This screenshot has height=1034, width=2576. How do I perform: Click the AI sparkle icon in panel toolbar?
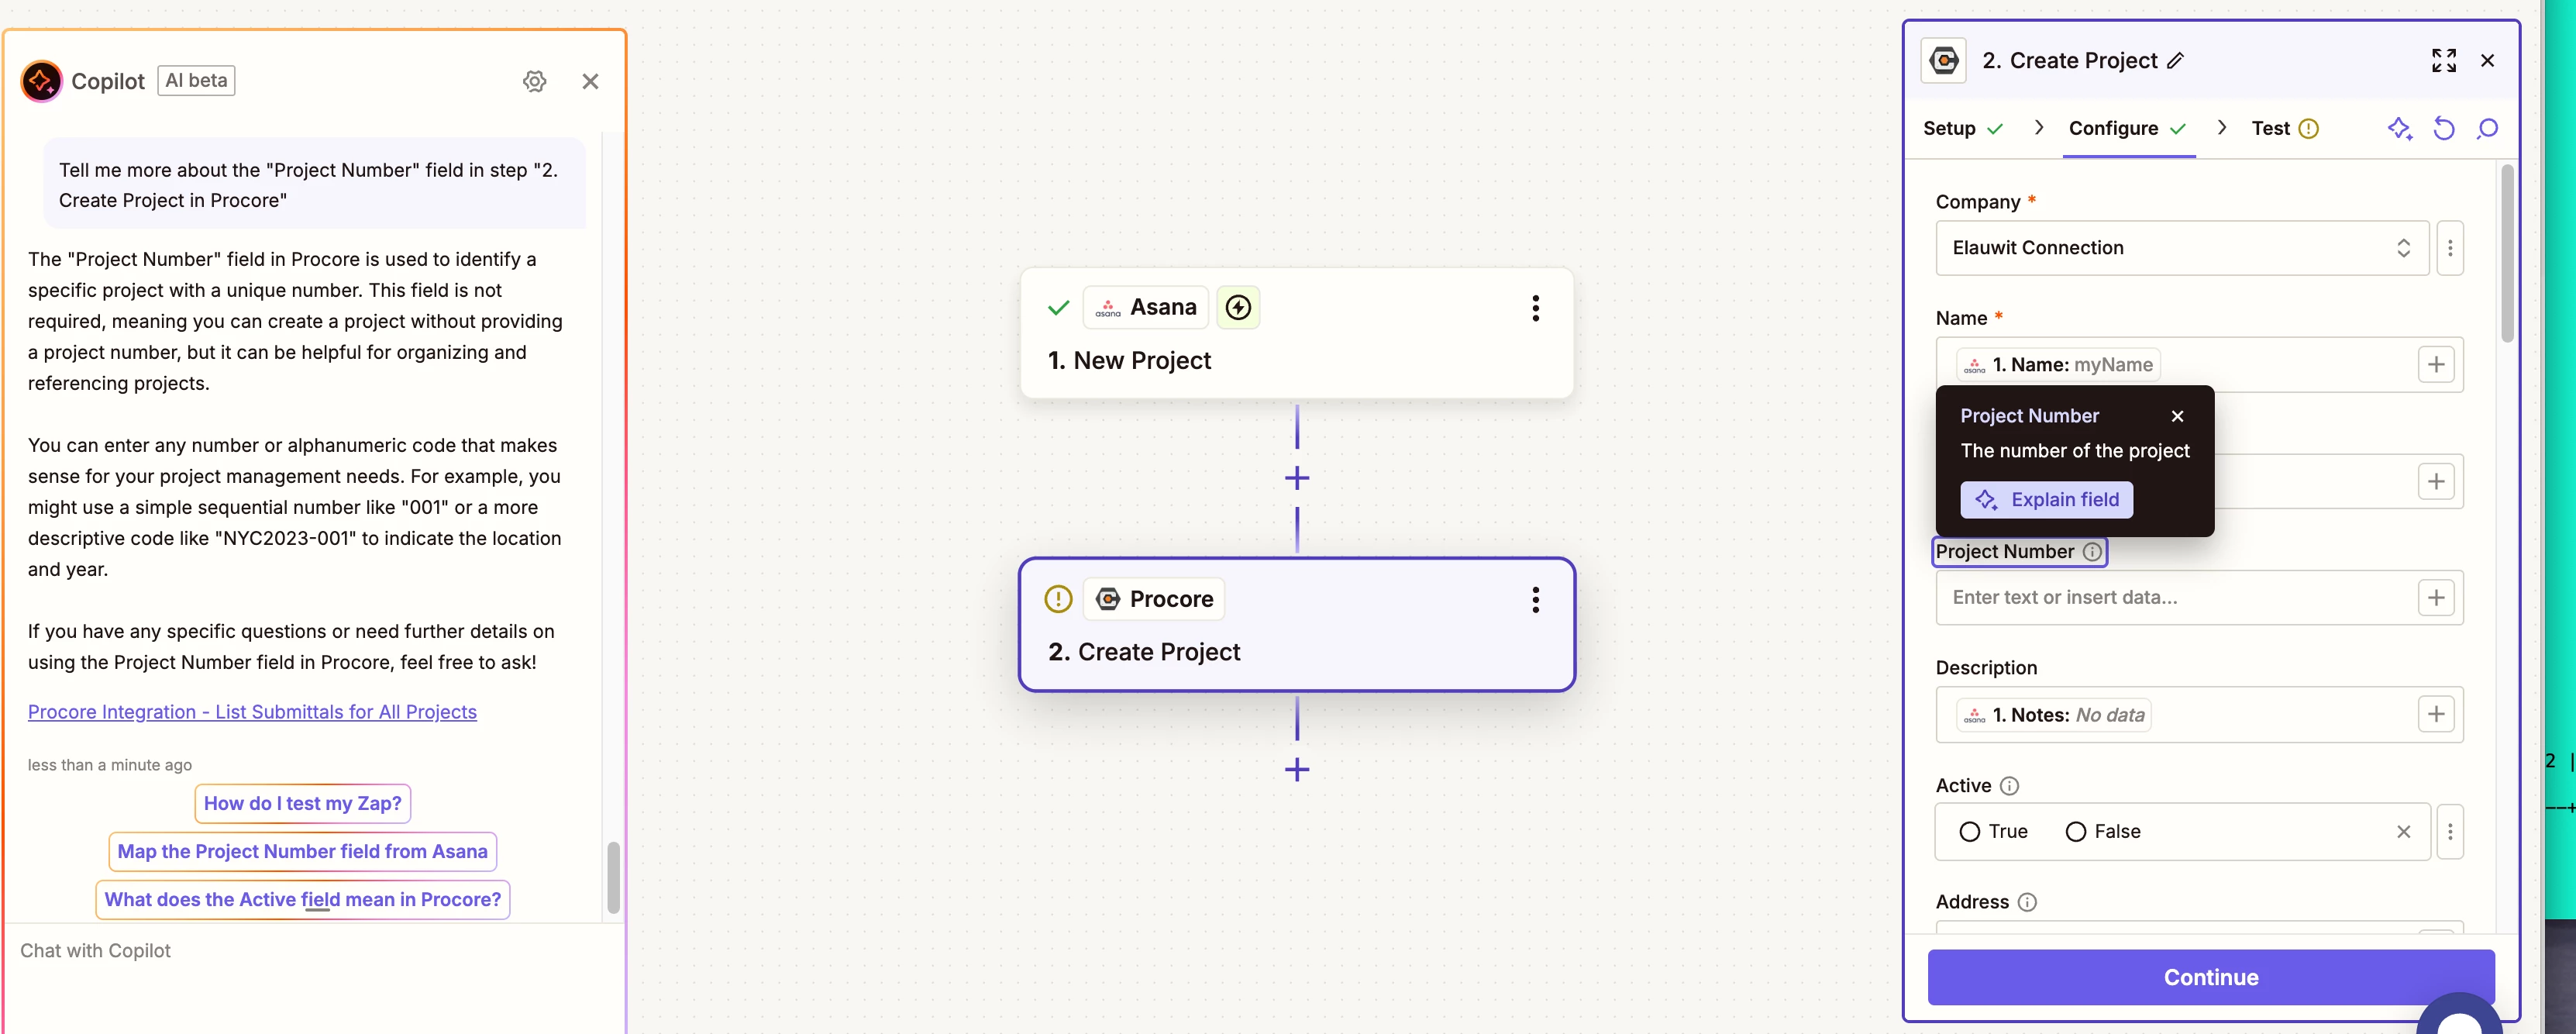coord(2399,128)
